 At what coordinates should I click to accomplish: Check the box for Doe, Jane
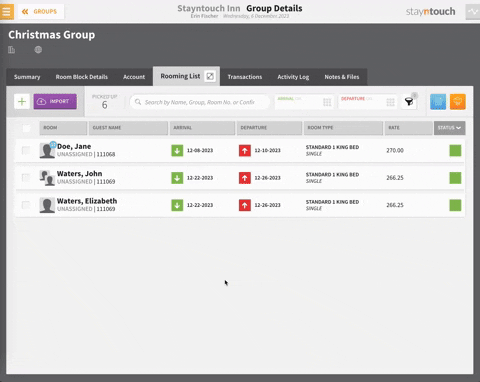point(26,150)
